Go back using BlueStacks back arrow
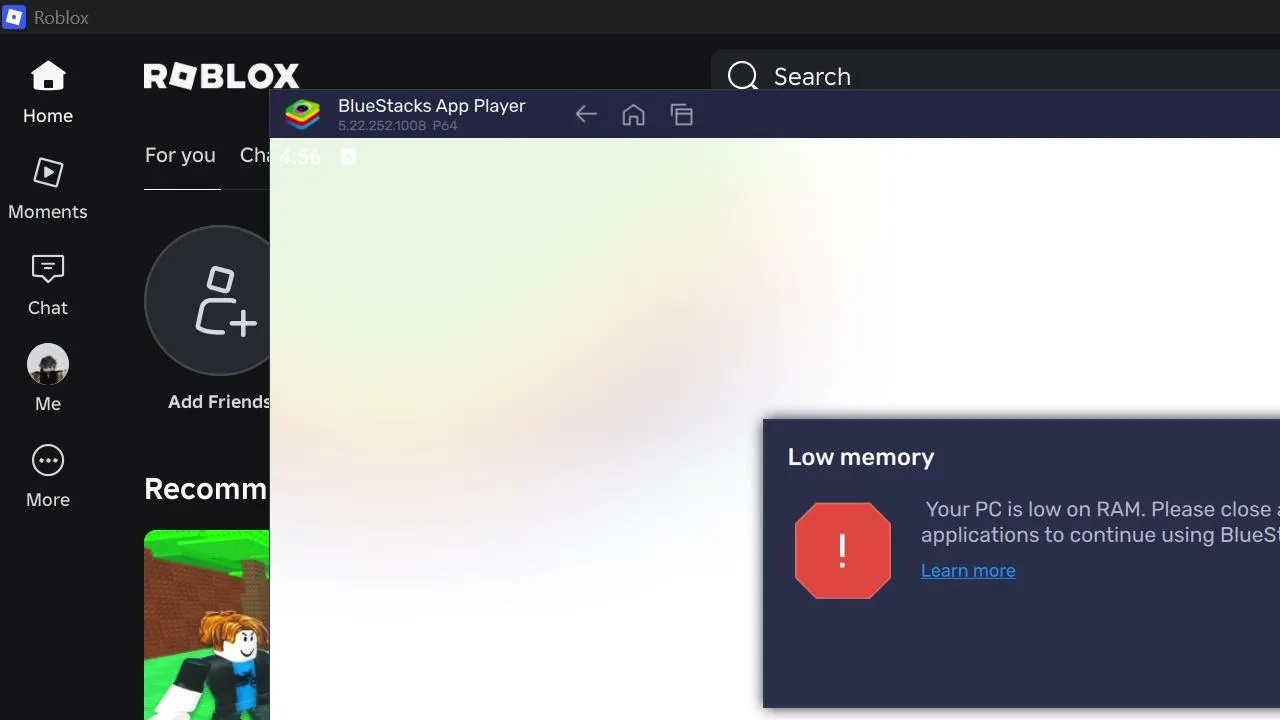The image size is (1280, 720). (x=586, y=114)
